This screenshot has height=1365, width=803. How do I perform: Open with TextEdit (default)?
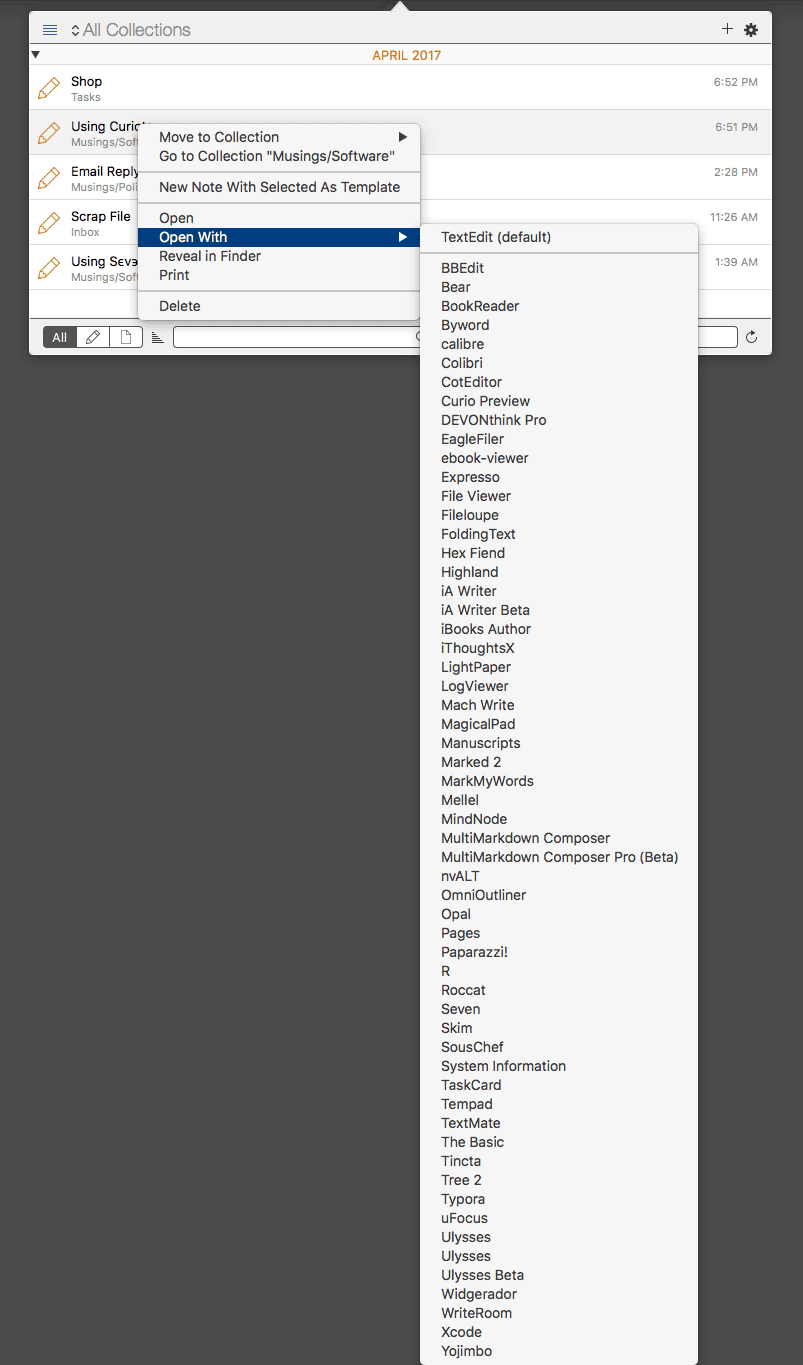559,237
